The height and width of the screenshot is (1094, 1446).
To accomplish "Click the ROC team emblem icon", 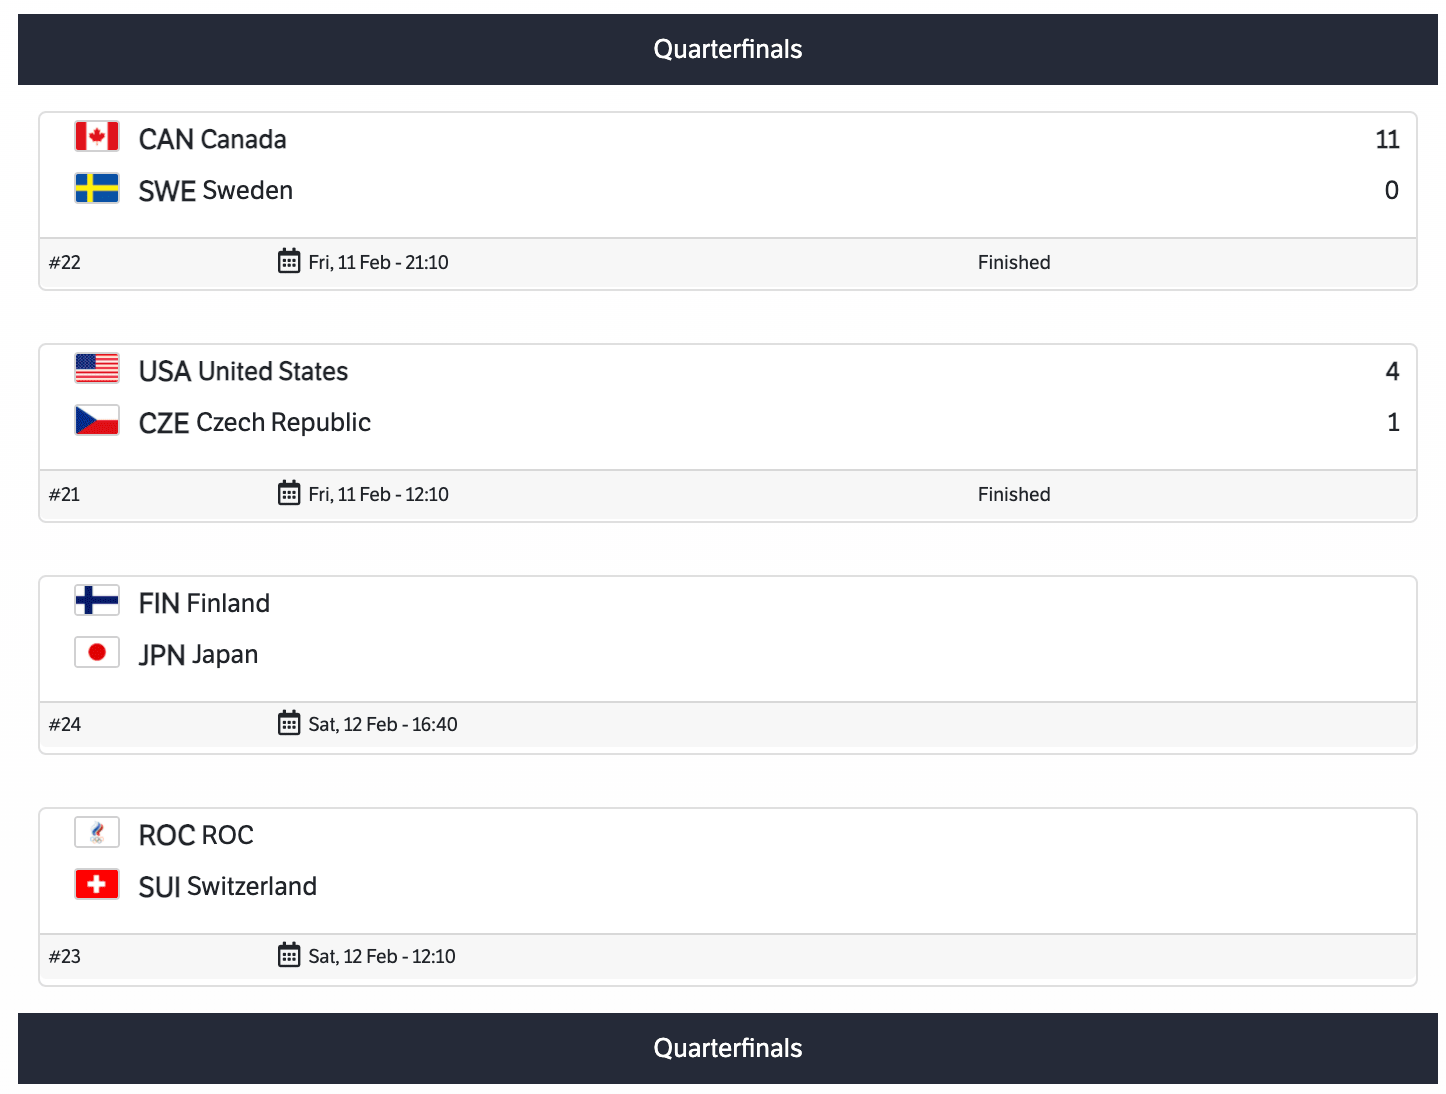I will coord(97,833).
